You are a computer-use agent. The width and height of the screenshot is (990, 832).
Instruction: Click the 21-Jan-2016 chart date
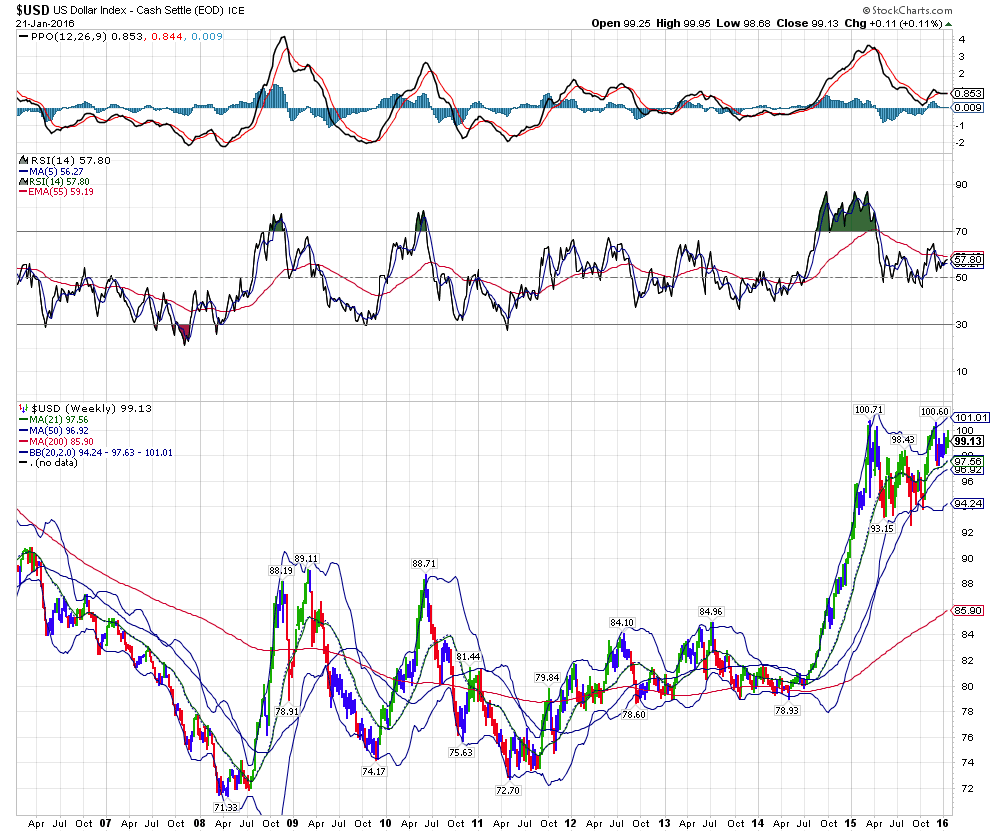[42, 22]
